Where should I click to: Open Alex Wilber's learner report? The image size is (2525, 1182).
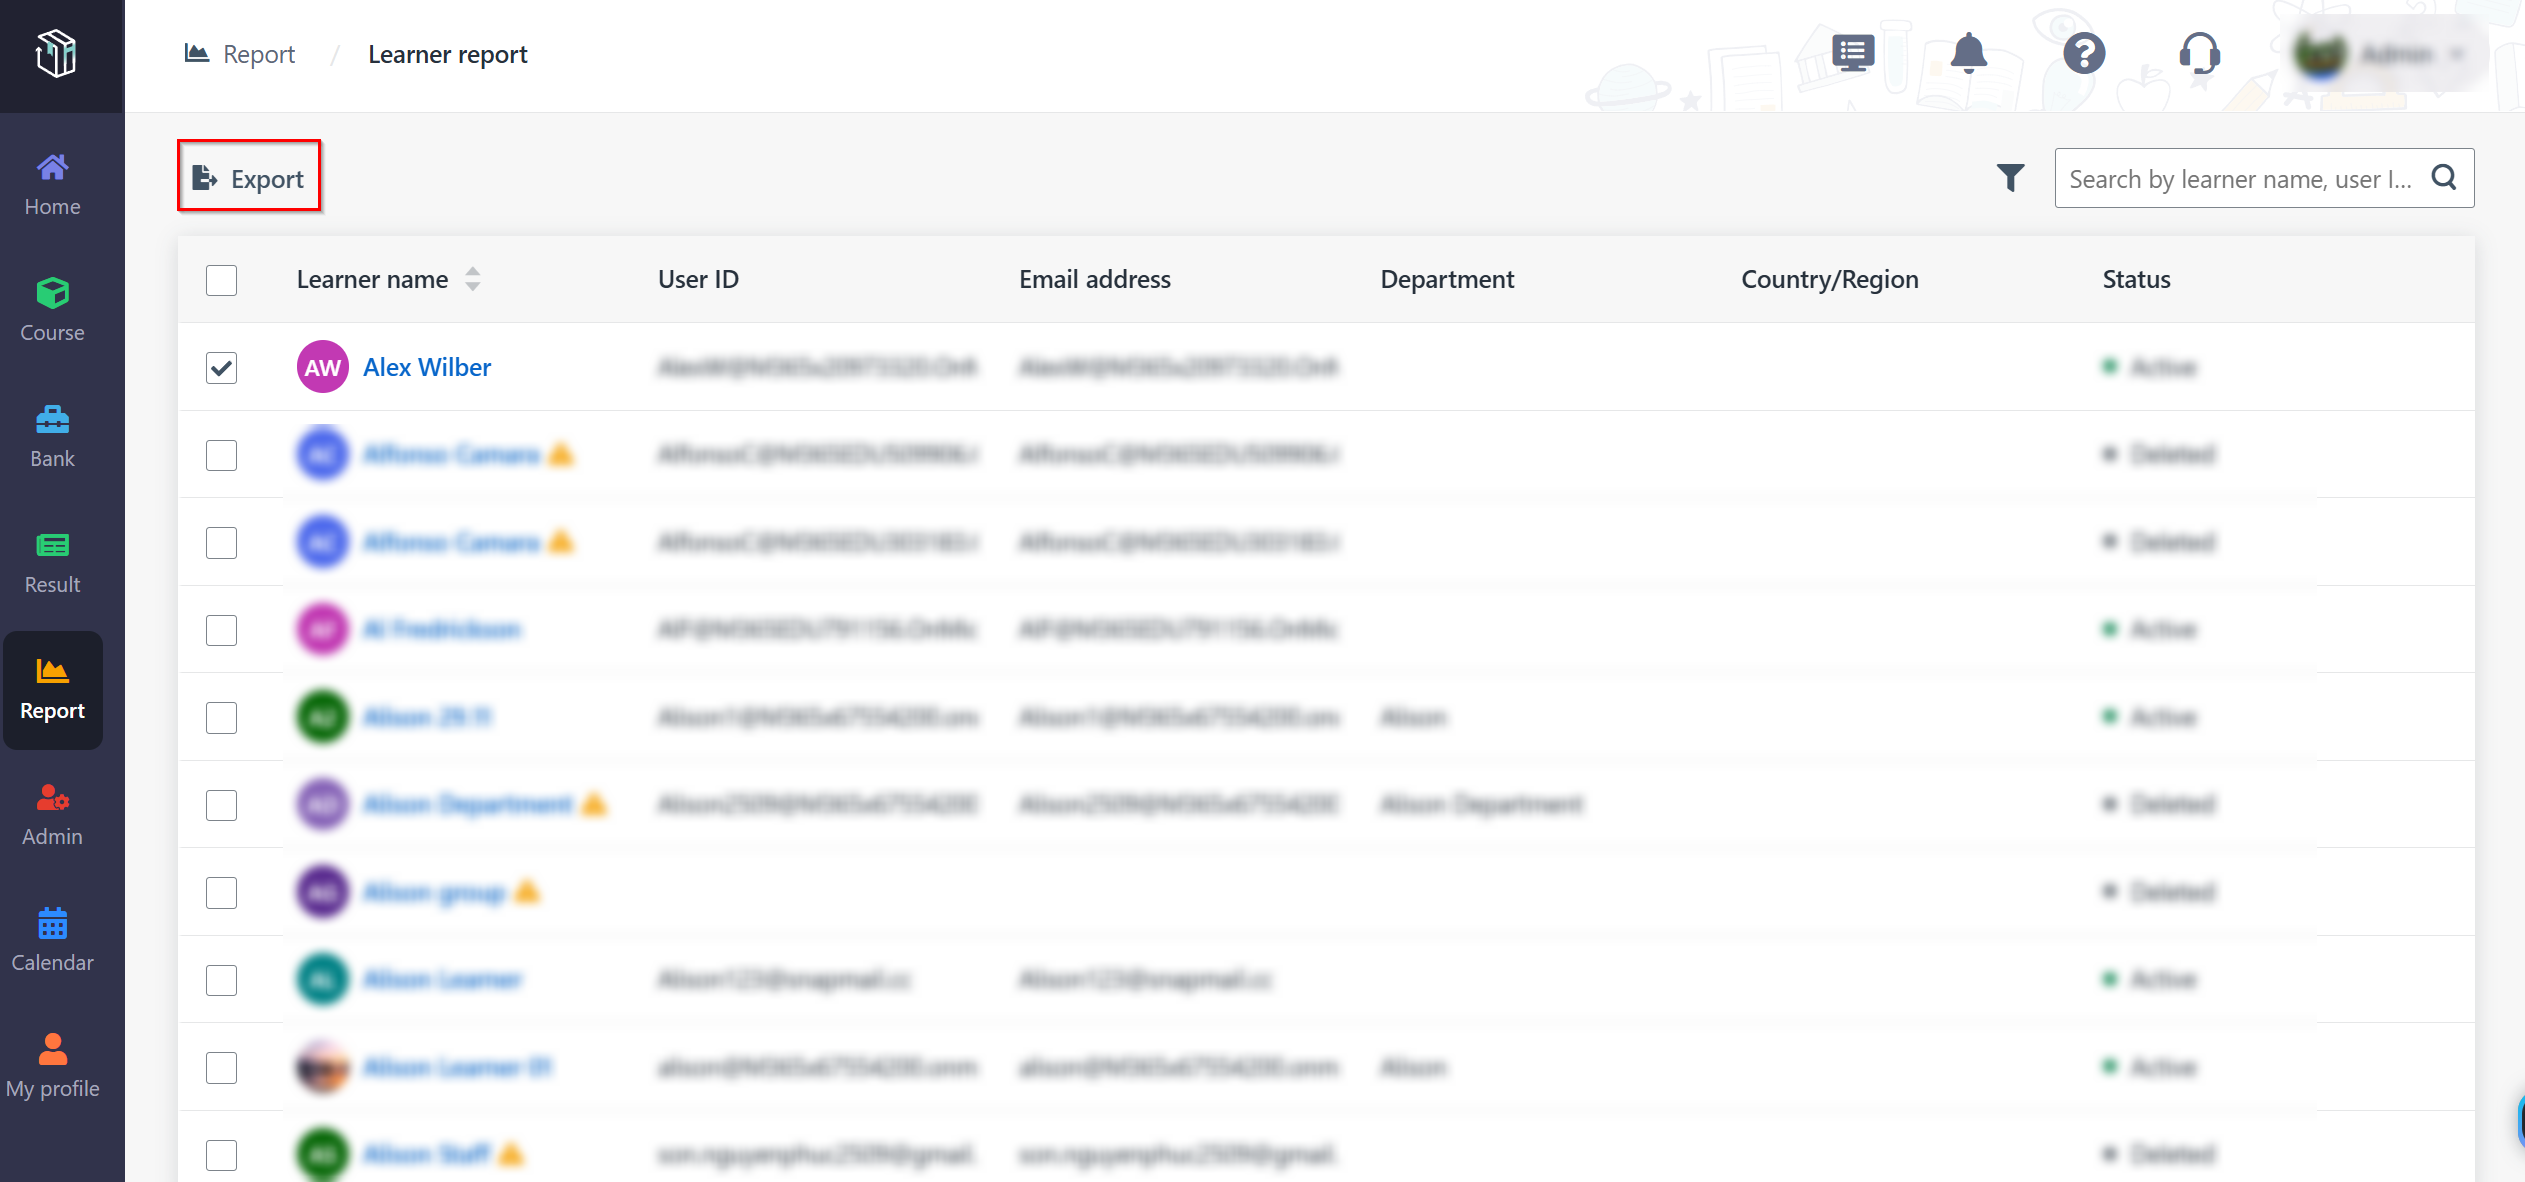coord(427,367)
